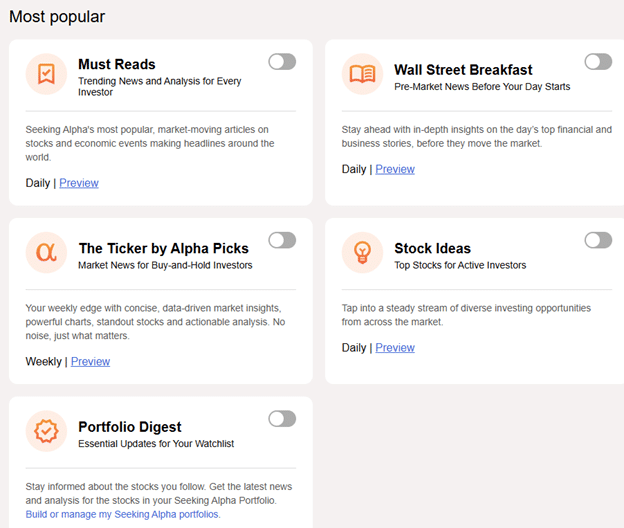This screenshot has width=624, height=528.
Task: Click the Stock Ideas card heading
Action: tap(432, 248)
